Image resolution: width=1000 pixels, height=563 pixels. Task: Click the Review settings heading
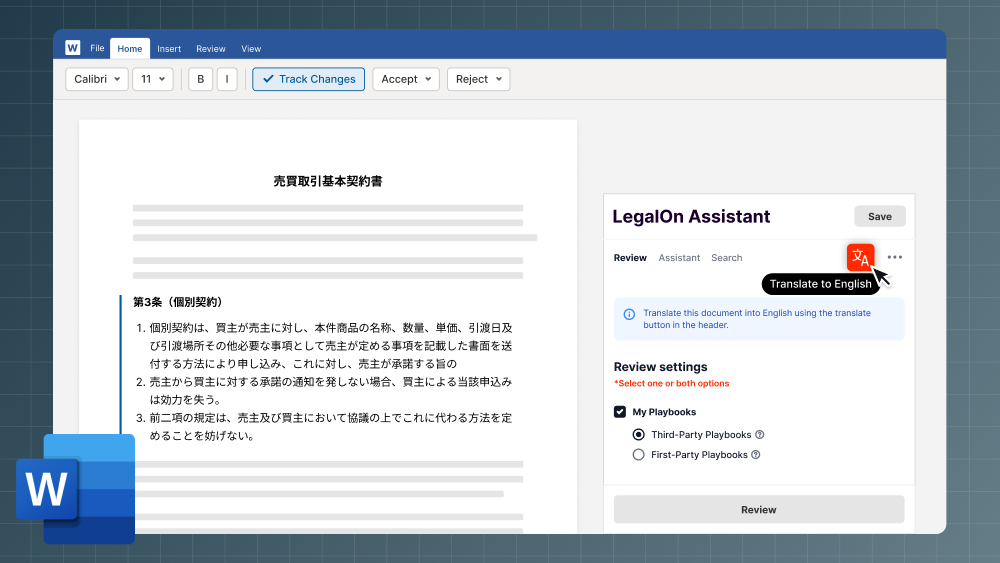[661, 367]
